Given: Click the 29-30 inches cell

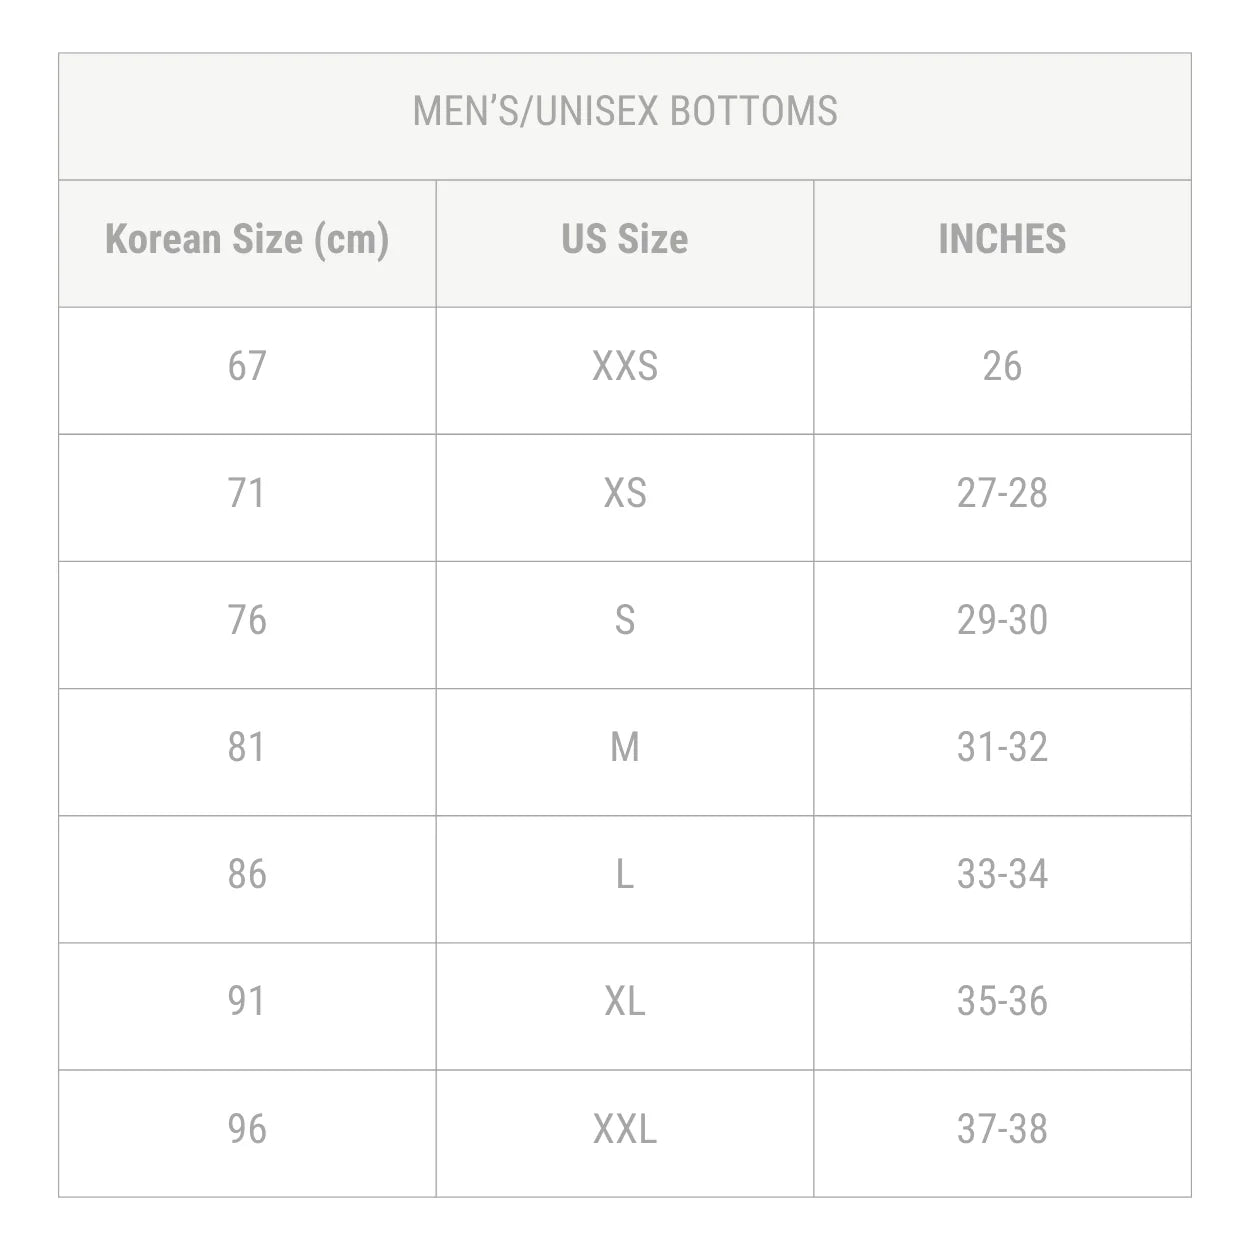Looking at the screenshot, I should 1002,621.
